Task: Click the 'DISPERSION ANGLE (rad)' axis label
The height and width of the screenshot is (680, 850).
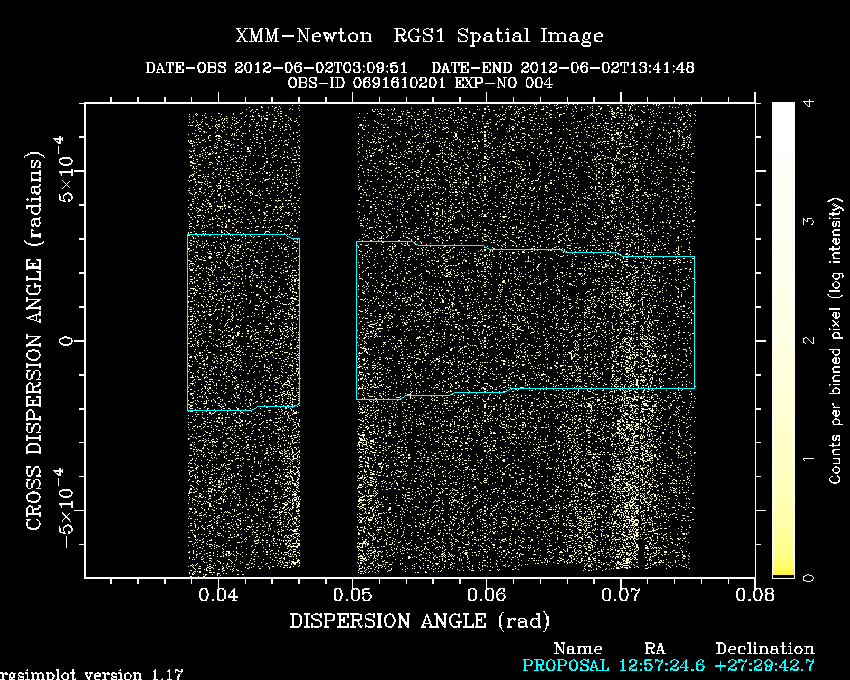Action: point(420,620)
